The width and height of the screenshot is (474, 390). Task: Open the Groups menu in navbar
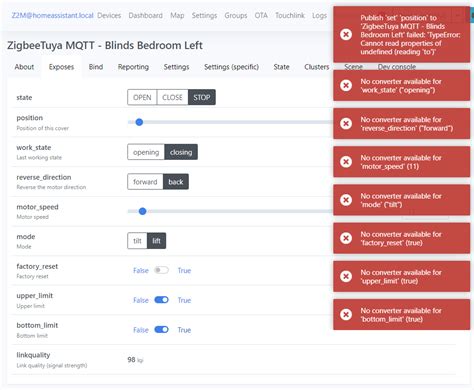click(236, 15)
